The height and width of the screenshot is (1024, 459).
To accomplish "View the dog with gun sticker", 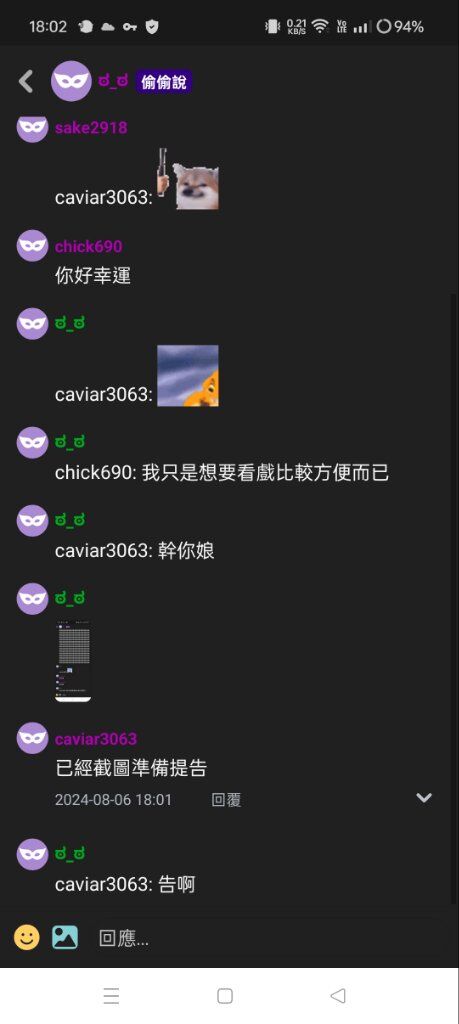I will (x=188, y=178).
